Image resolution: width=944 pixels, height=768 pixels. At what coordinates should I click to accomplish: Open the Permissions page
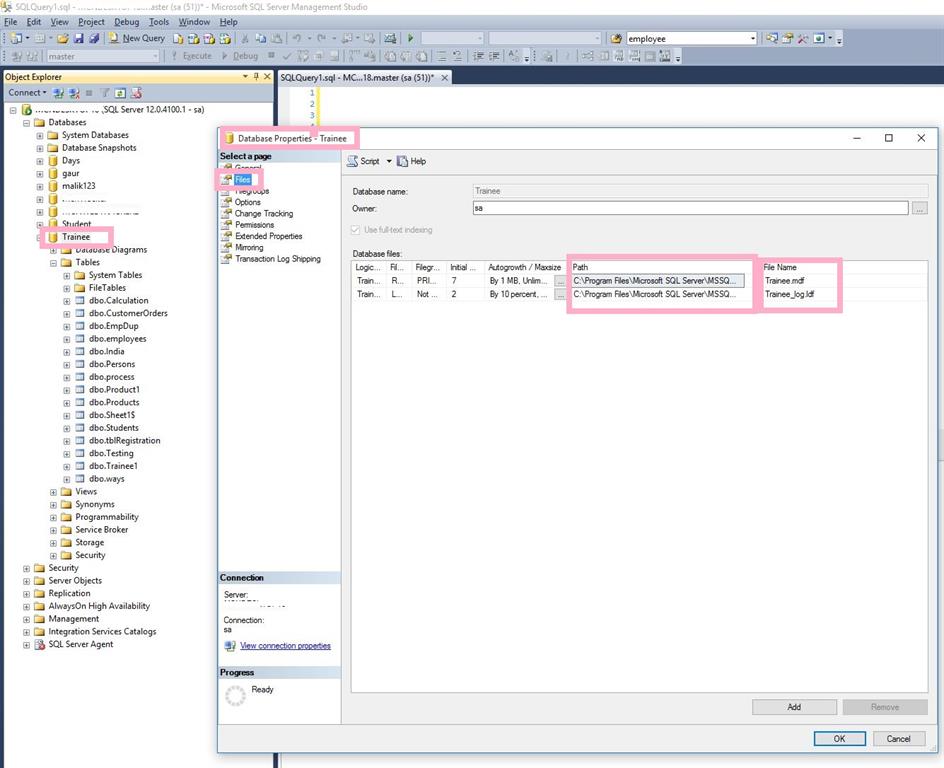tap(254, 225)
